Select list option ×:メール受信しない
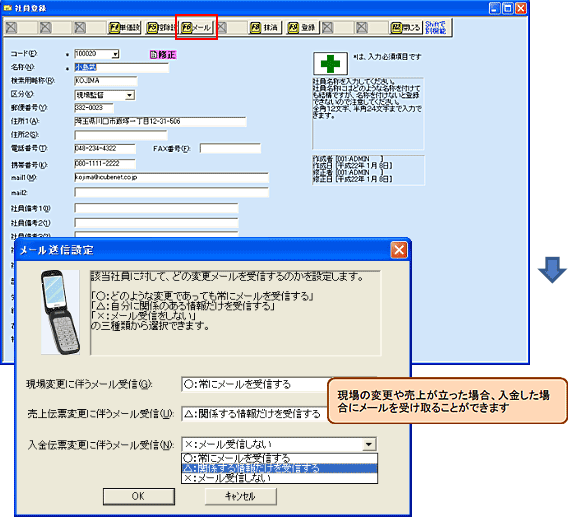 click(280, 478)
